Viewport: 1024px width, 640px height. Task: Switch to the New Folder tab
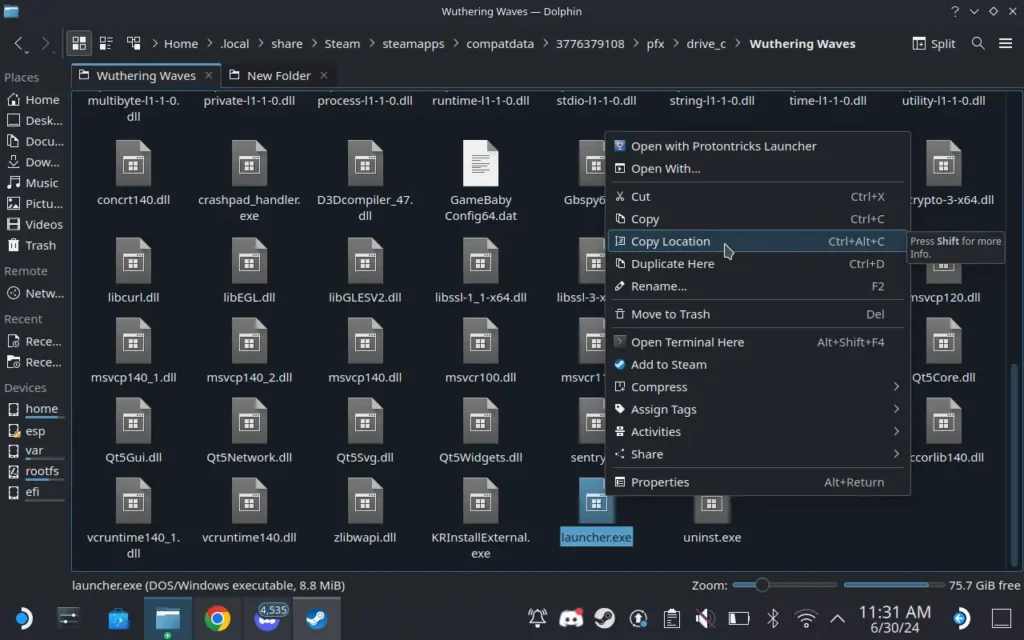tap(278, 76)
